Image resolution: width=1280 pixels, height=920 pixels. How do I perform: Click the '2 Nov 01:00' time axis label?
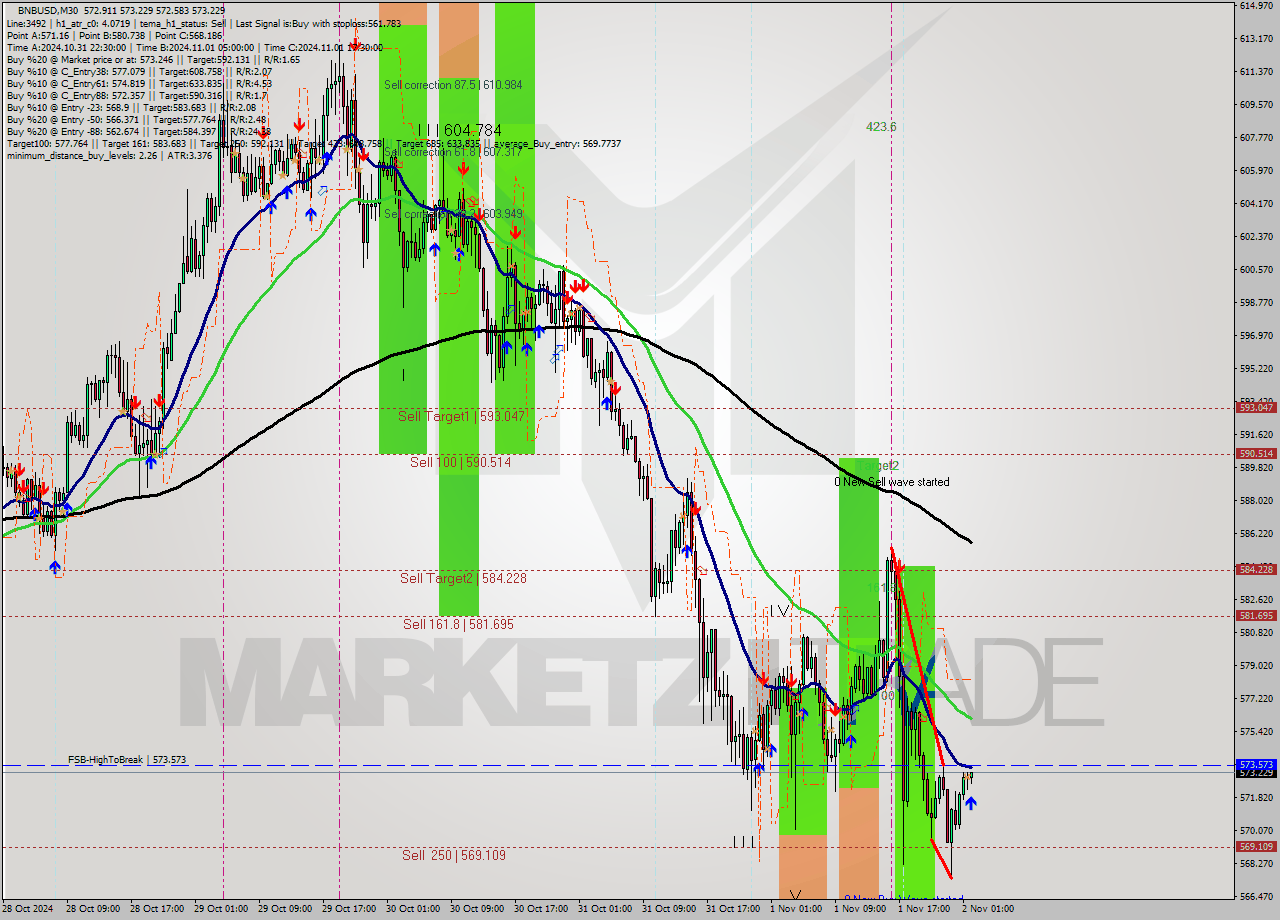[x=986, y=909]
